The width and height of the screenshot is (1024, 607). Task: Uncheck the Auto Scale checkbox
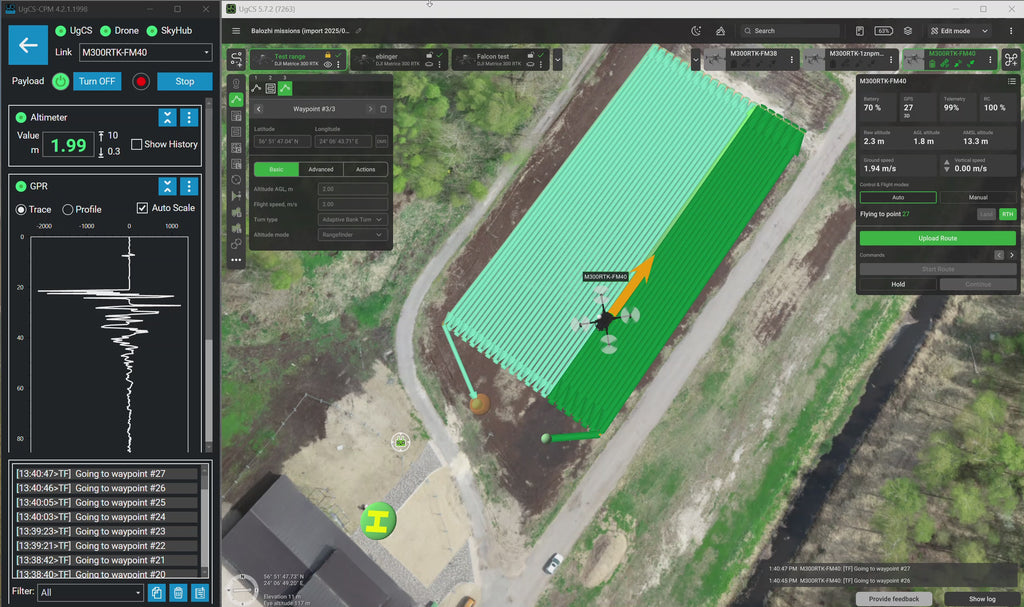[142, 208]
